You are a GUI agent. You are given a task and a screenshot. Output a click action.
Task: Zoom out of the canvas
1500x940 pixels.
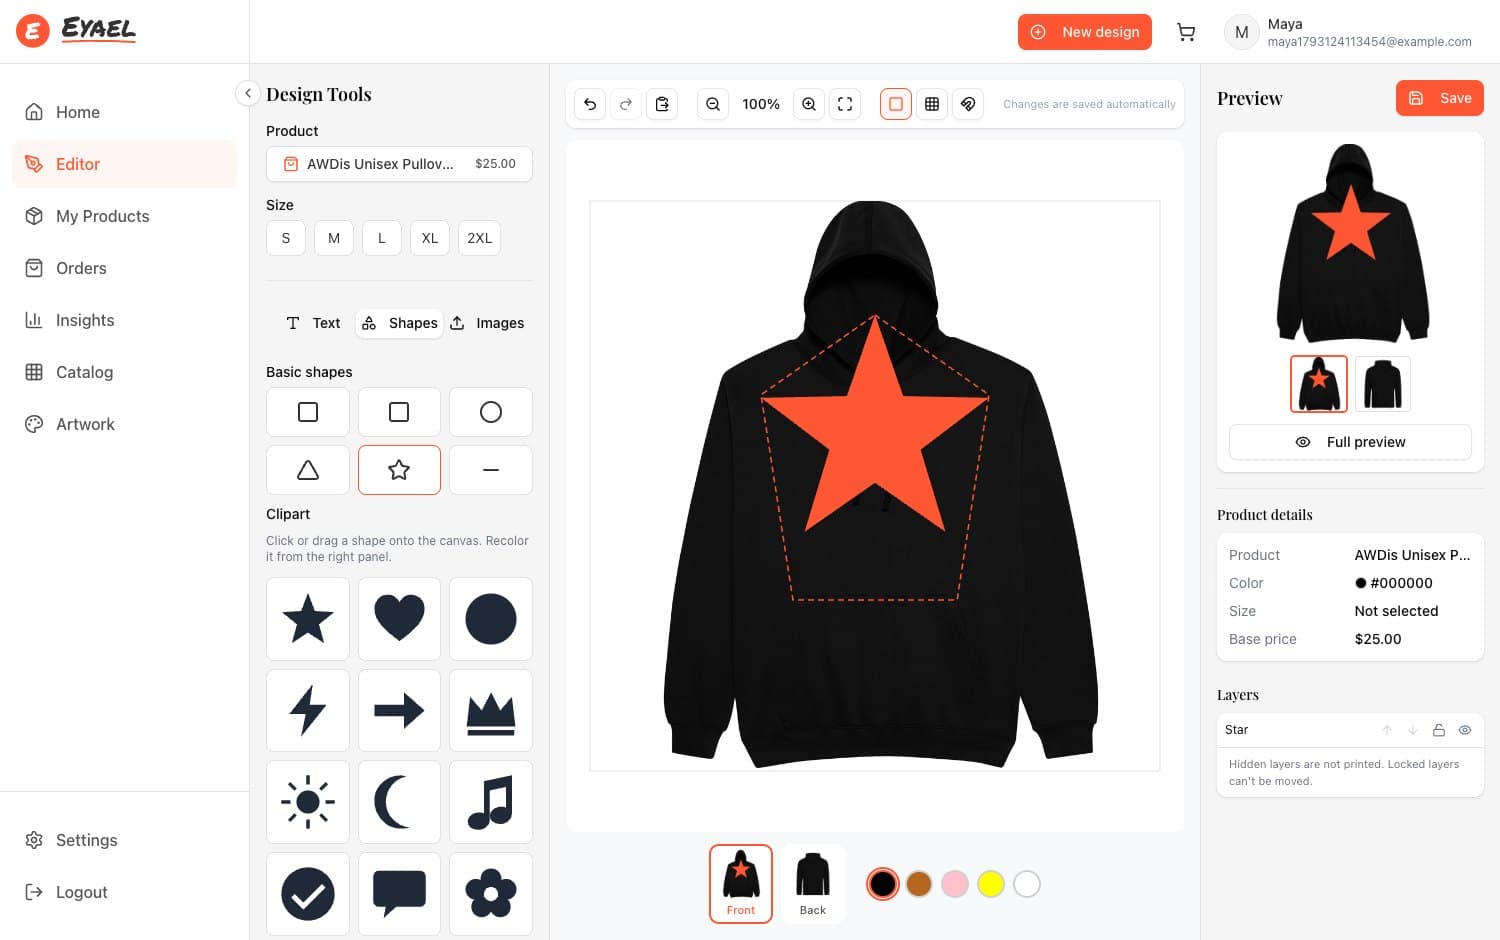(713, 104)
